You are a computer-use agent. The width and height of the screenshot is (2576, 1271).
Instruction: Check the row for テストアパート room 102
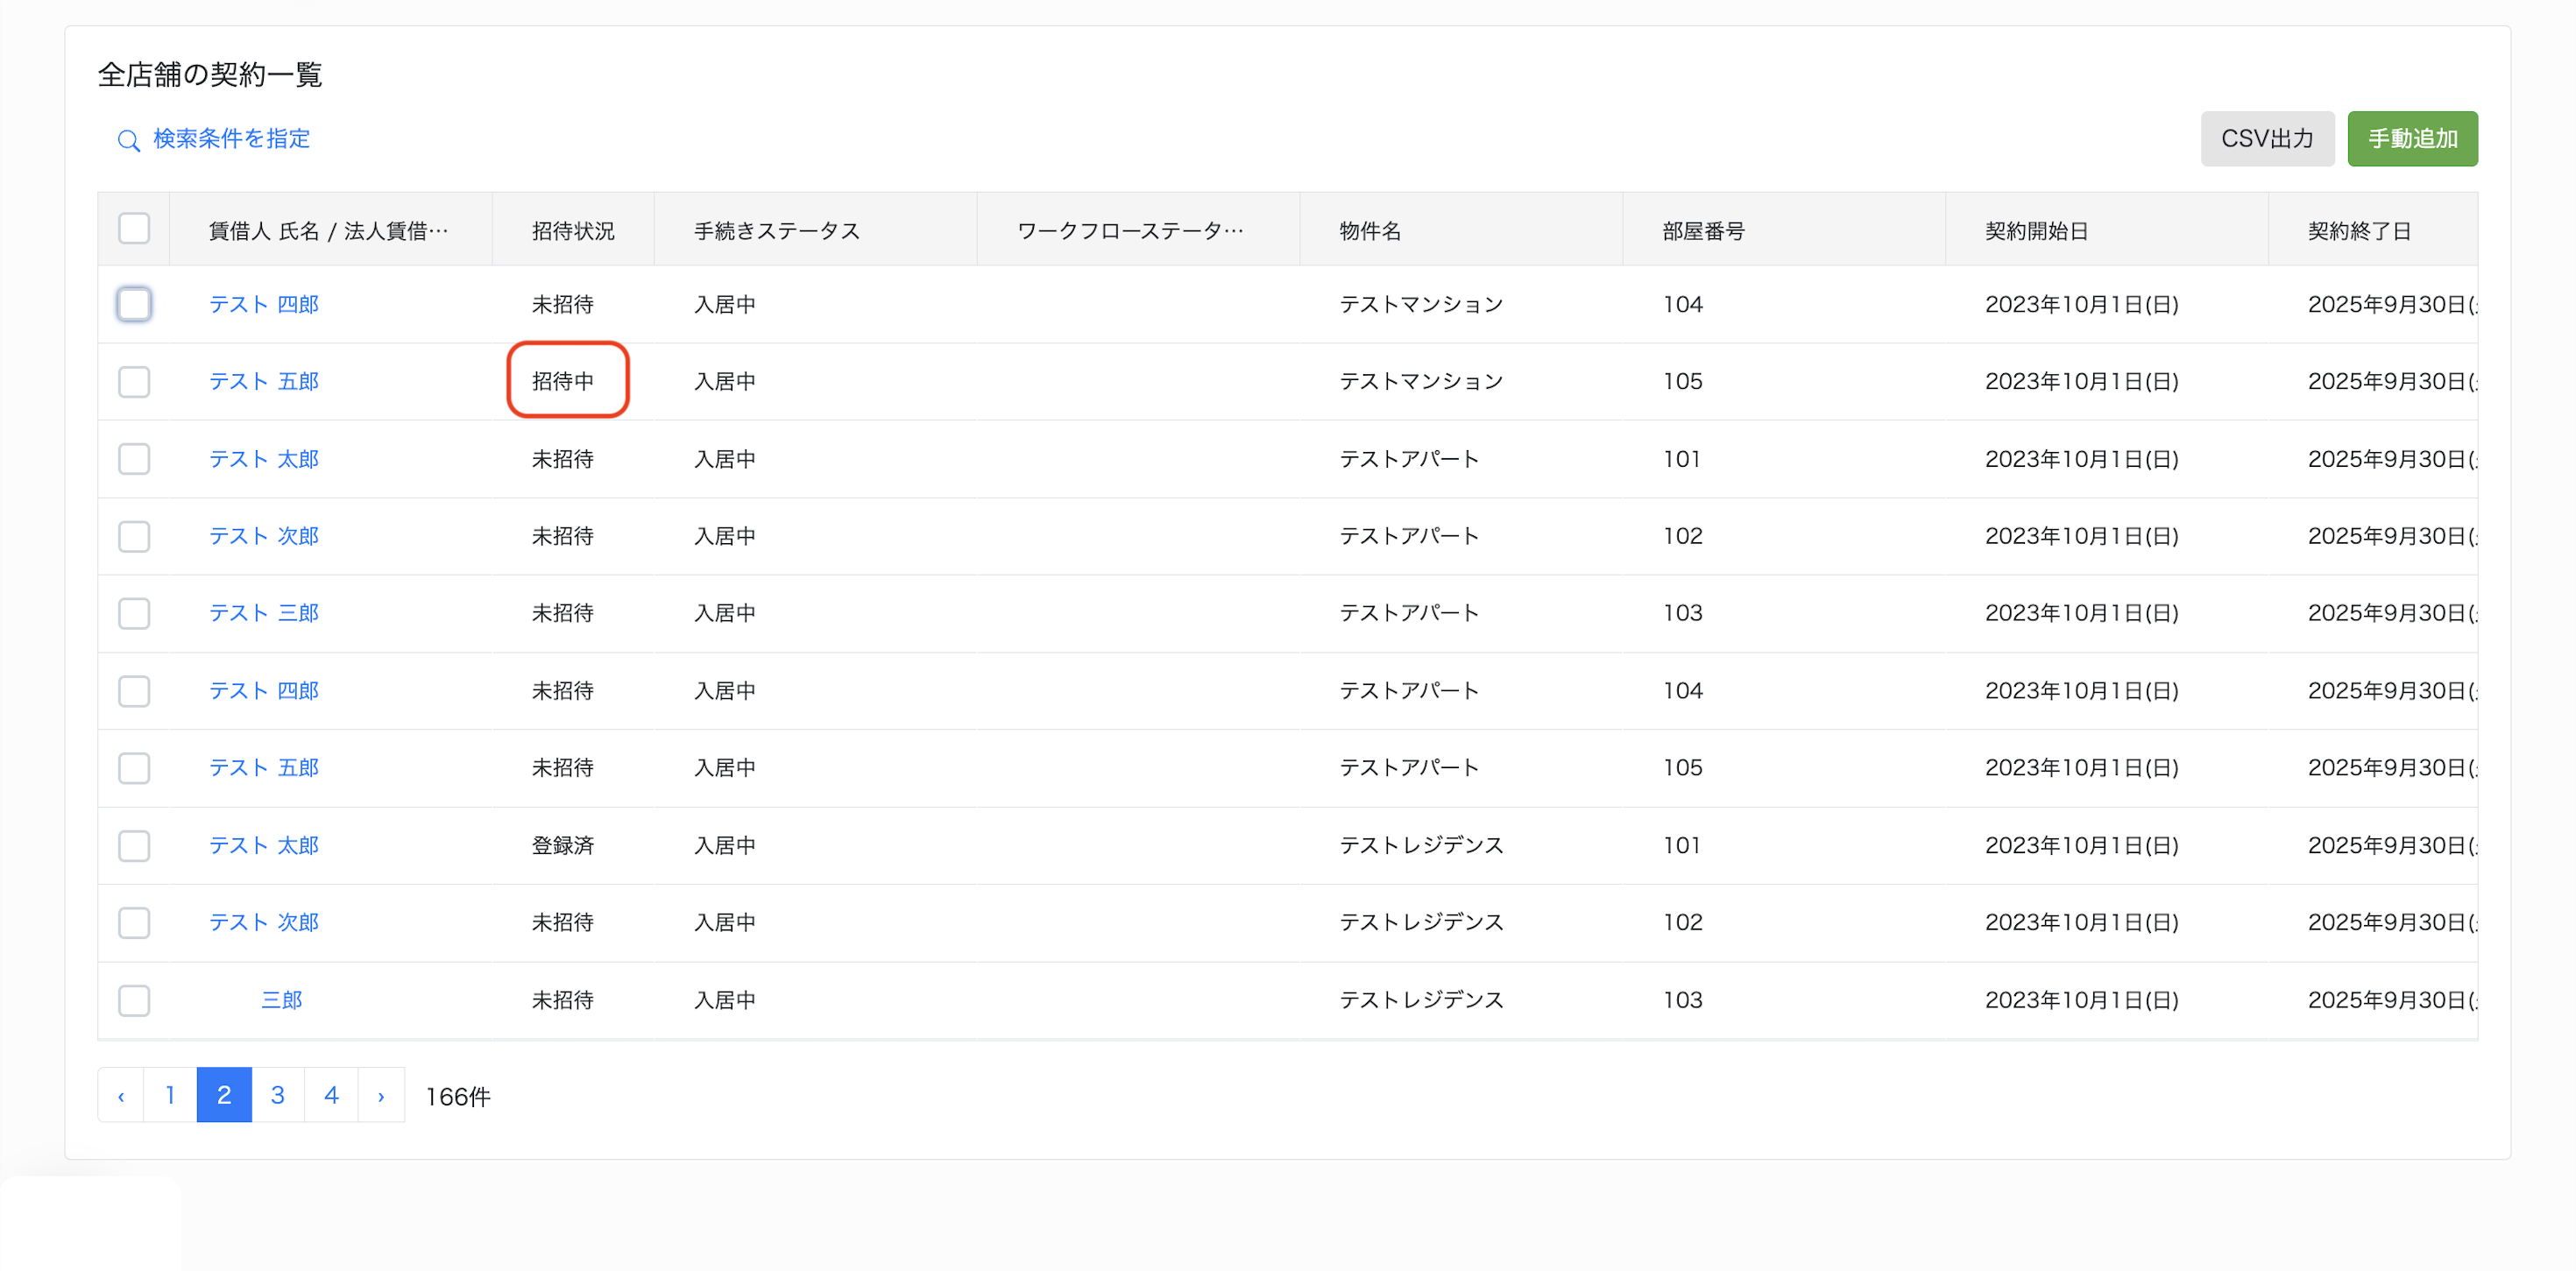click(x=134, y=536)
